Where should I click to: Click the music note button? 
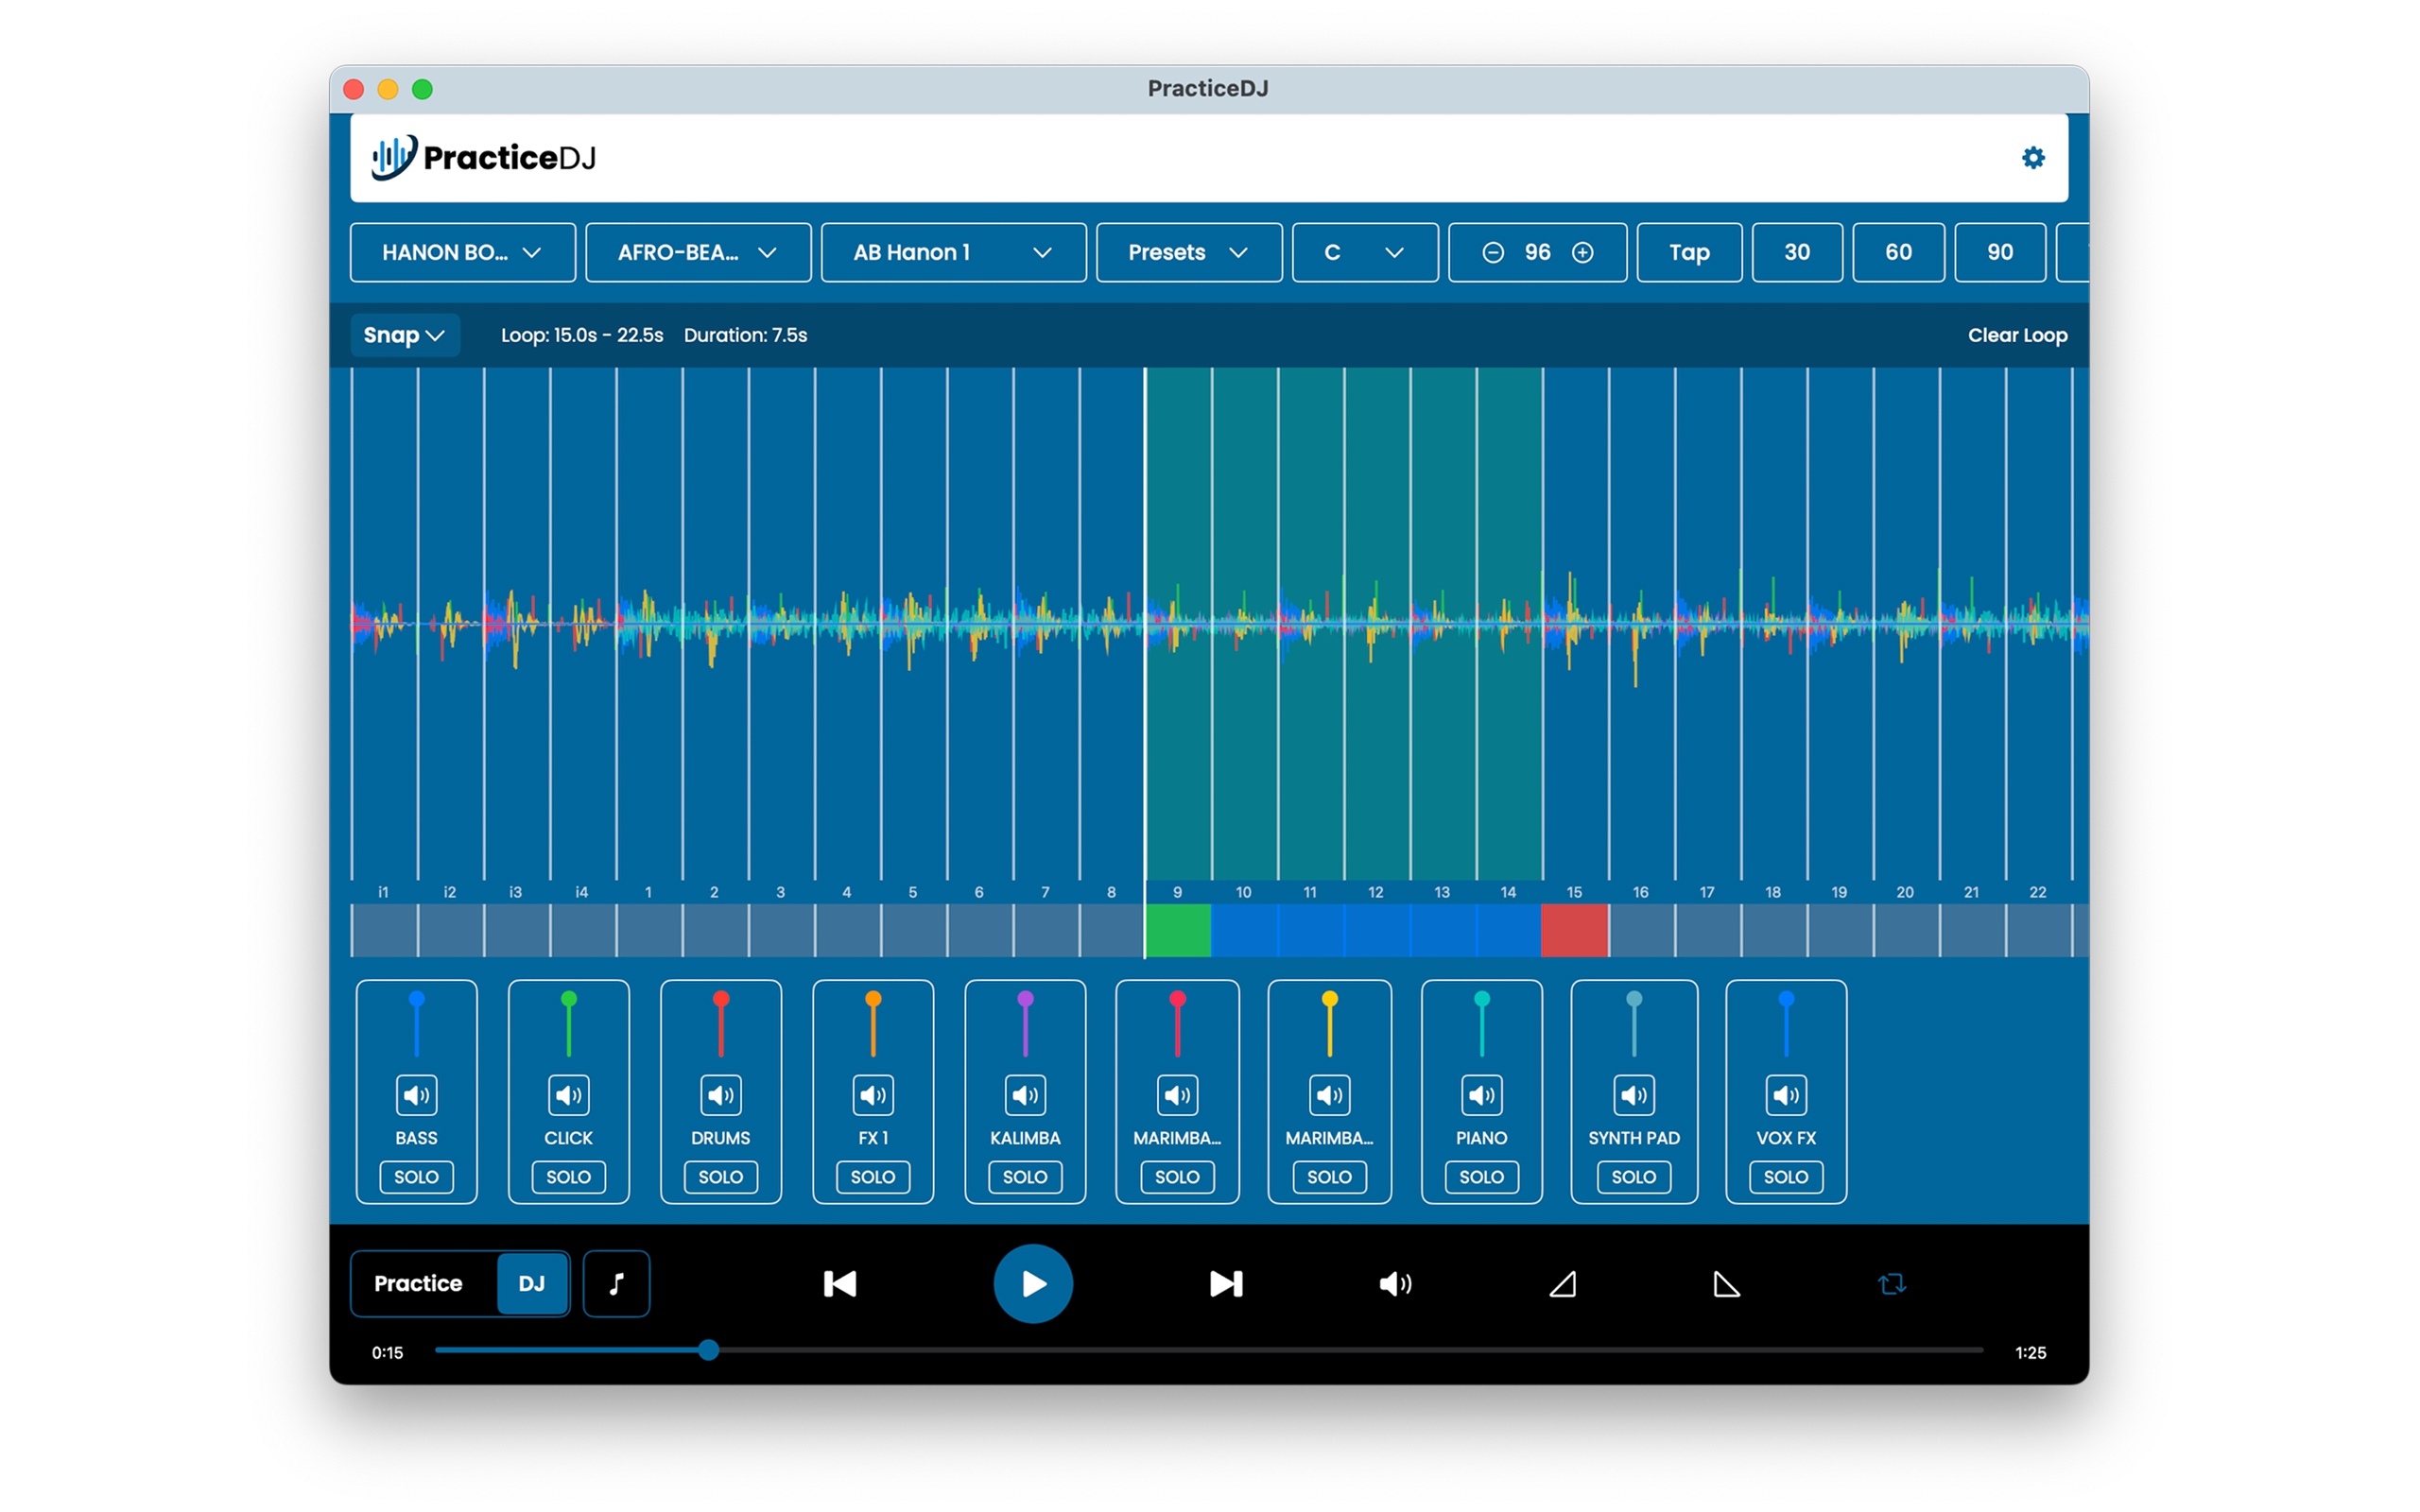[616, 1284]
